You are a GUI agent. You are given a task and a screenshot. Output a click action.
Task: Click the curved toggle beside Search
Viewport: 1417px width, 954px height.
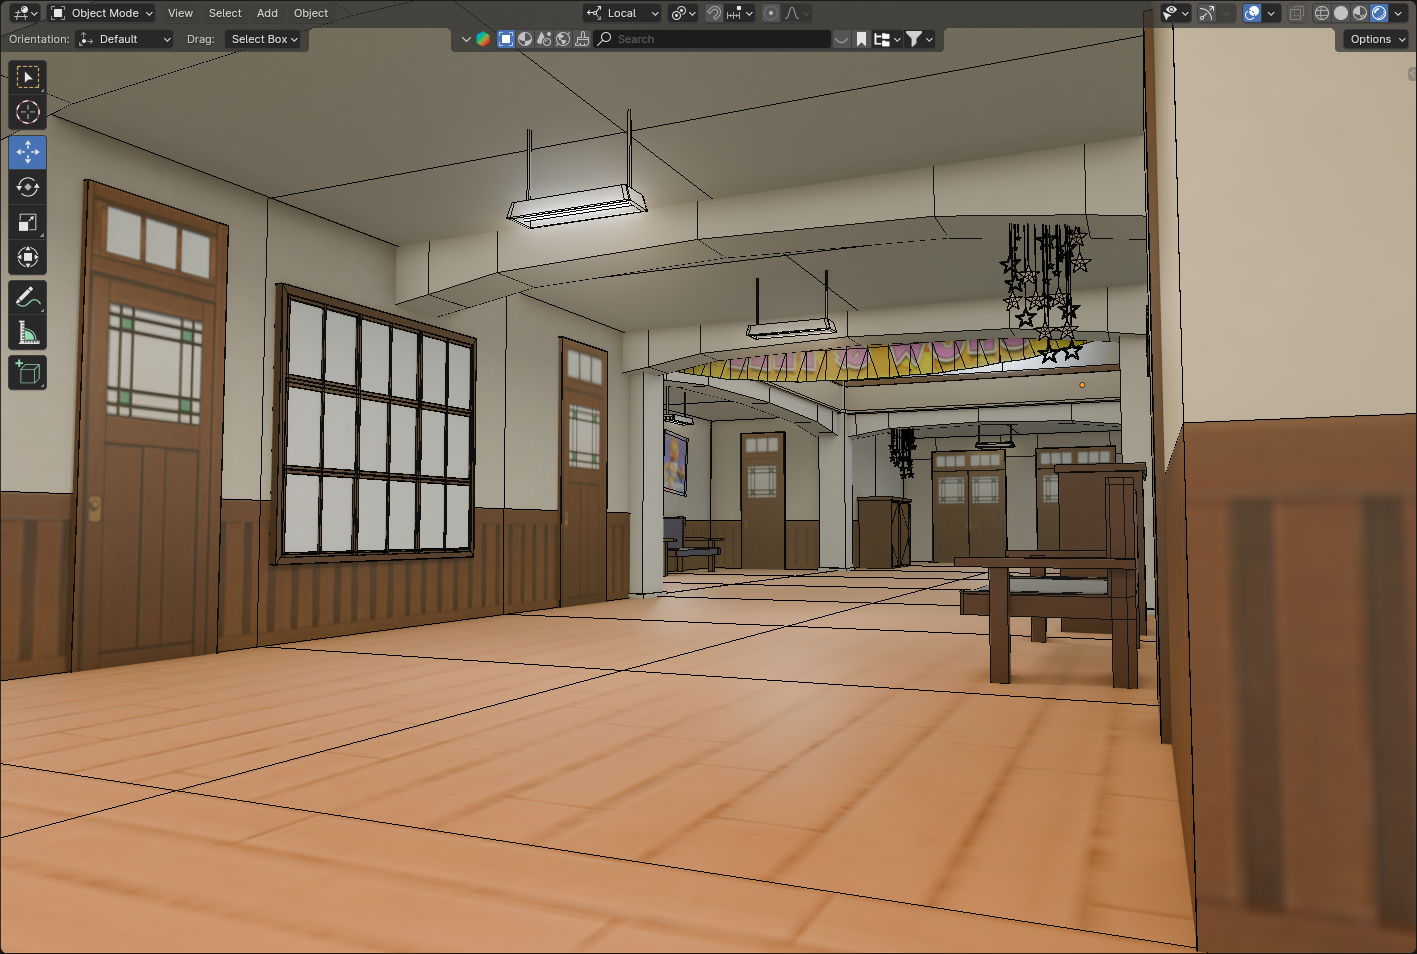(842, 39)
